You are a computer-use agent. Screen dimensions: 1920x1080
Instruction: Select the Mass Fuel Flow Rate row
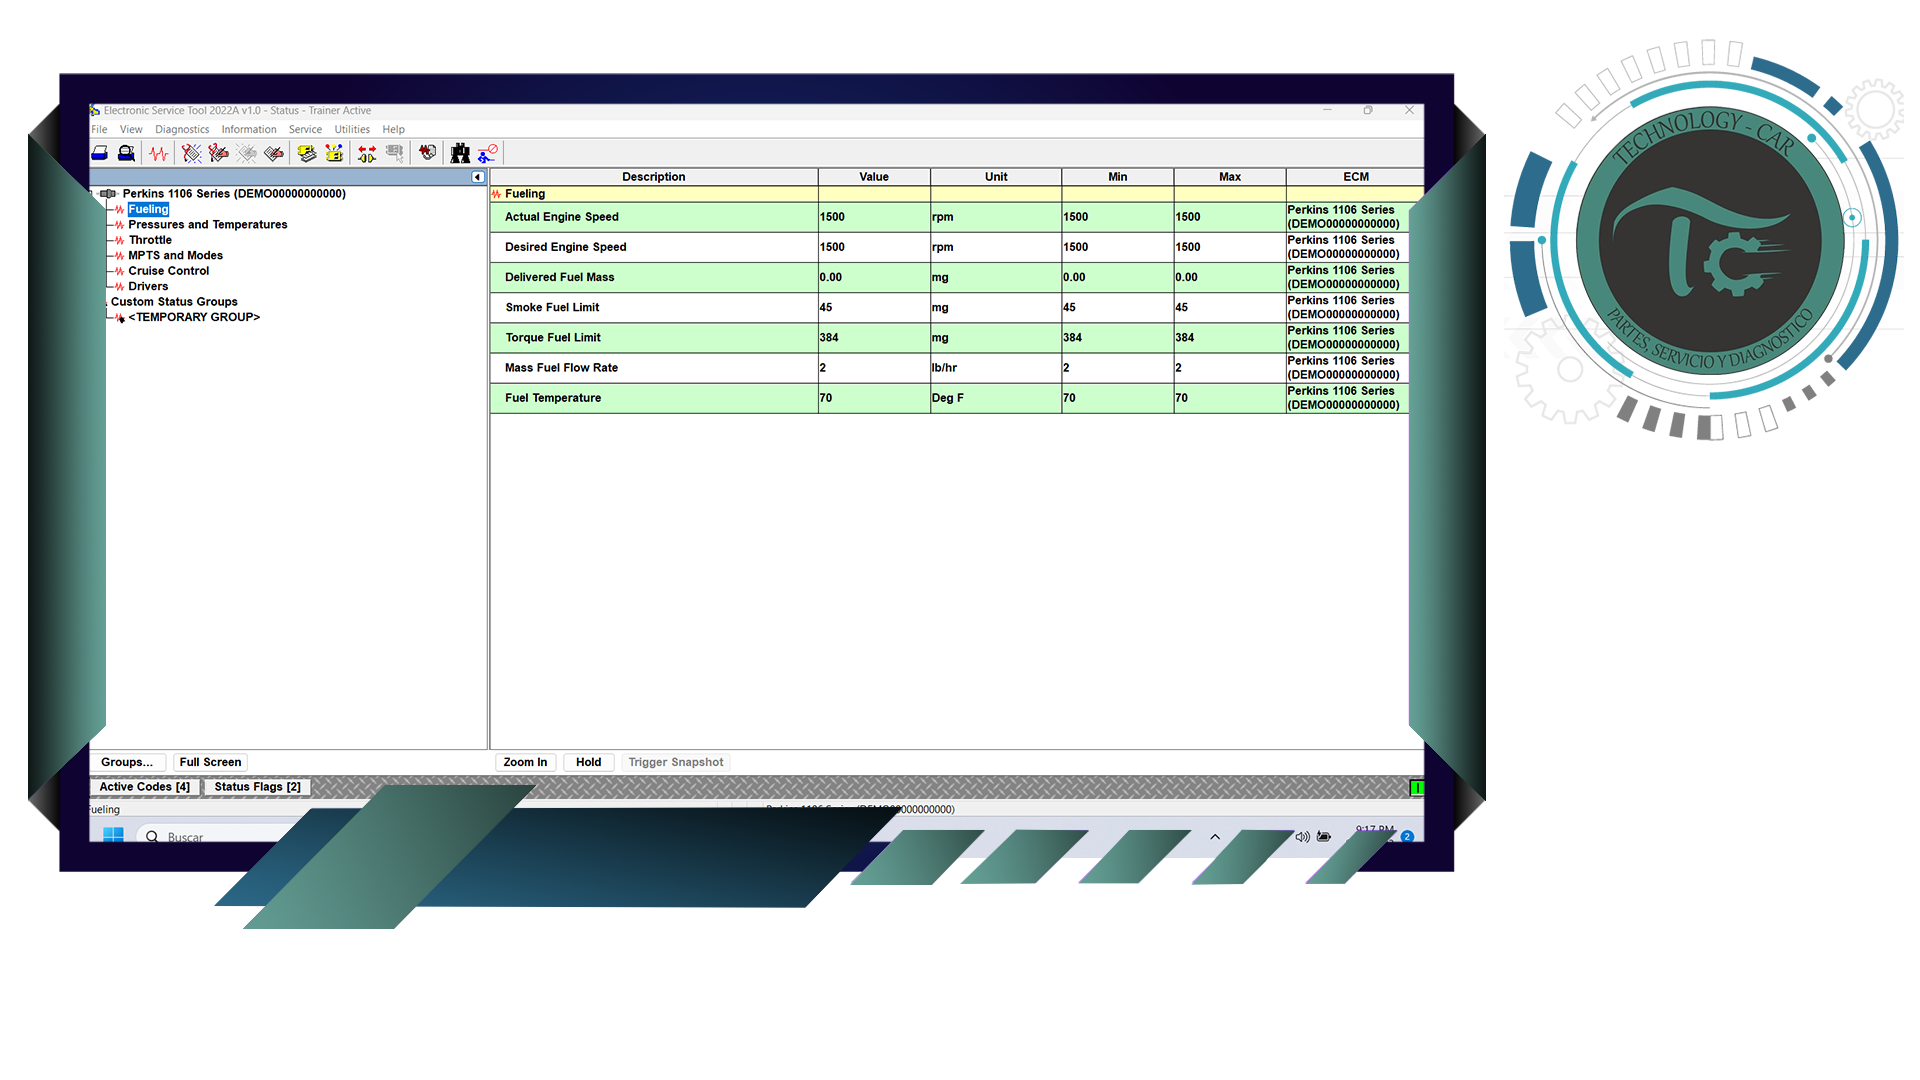pos(949,368)
